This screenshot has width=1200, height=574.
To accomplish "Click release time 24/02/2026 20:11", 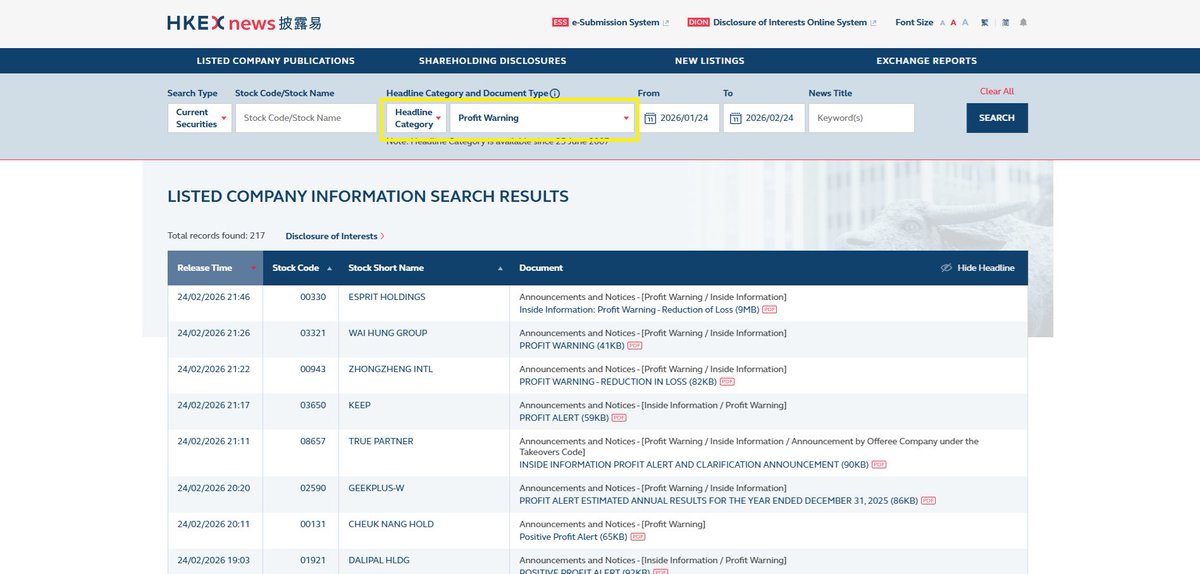I will [214, 525].
